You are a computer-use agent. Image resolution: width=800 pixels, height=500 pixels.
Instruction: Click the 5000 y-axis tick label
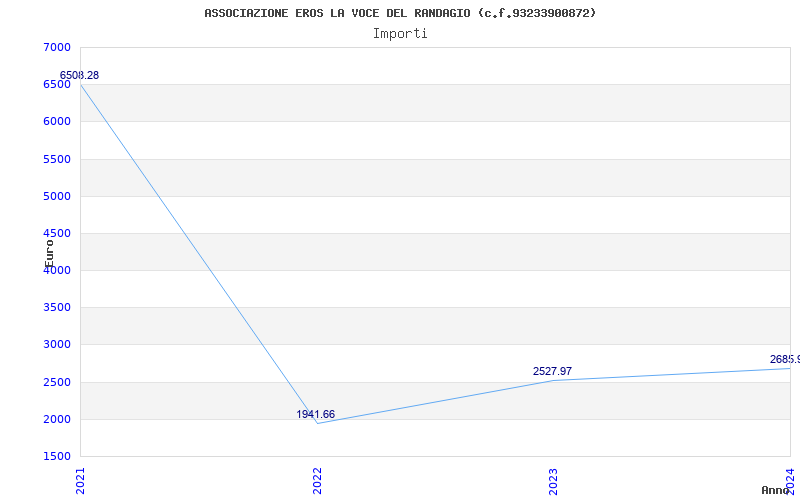(57, 196)
